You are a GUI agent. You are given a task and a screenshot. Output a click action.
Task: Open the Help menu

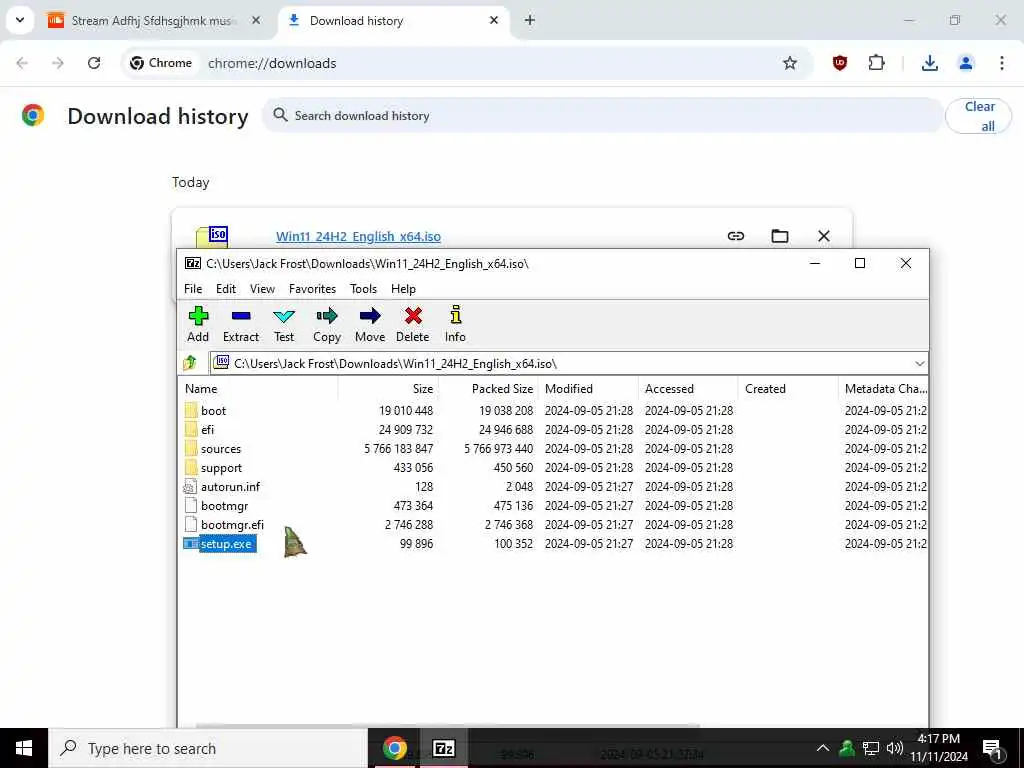403,289
